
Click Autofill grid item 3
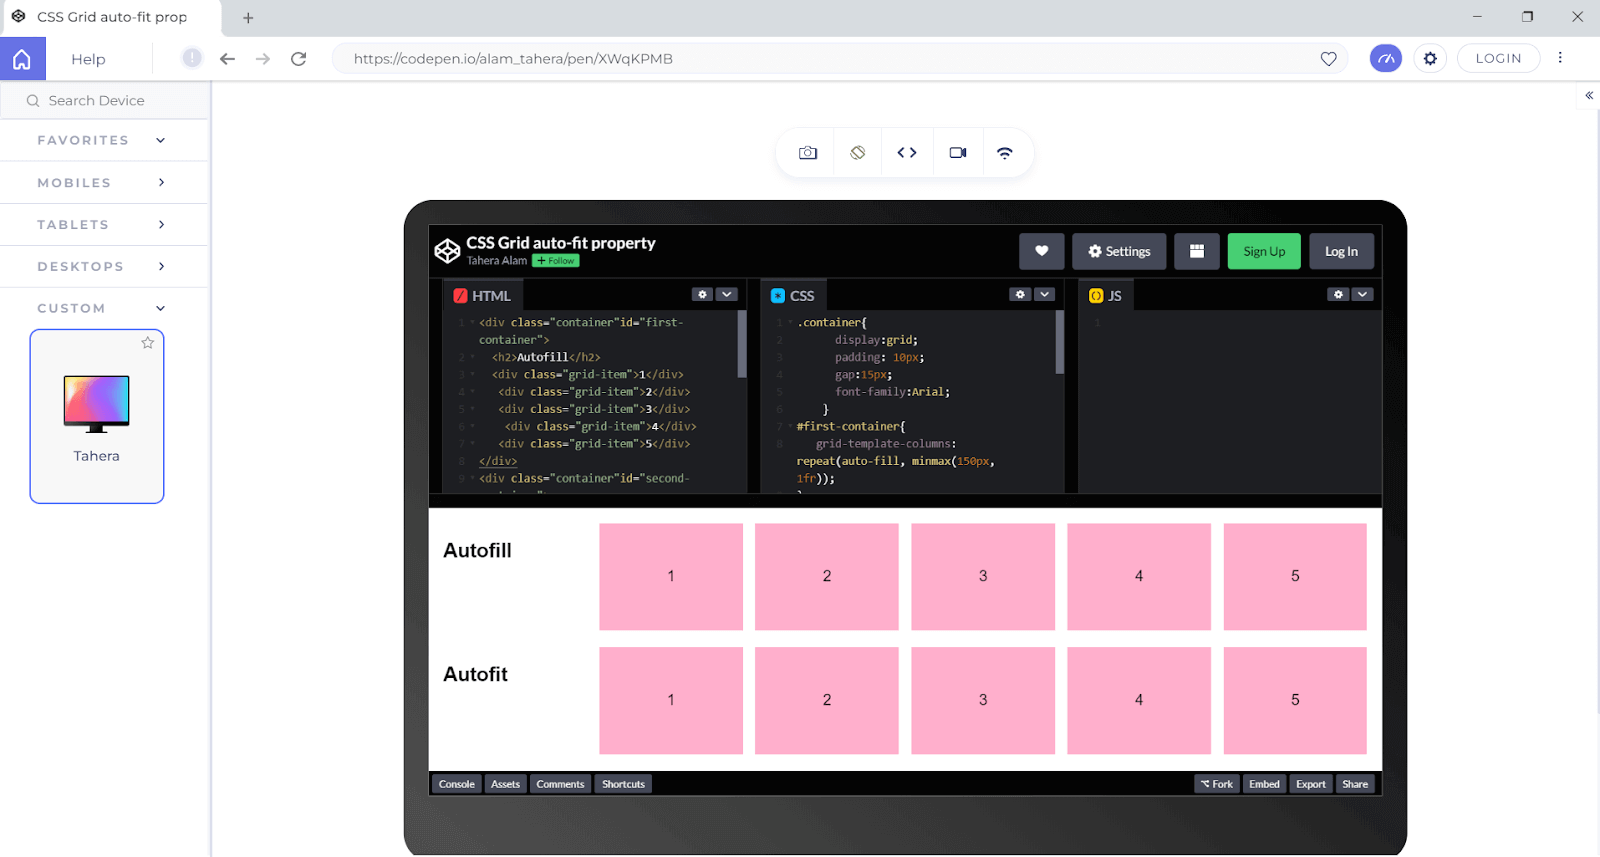click(x=983, y=577)
